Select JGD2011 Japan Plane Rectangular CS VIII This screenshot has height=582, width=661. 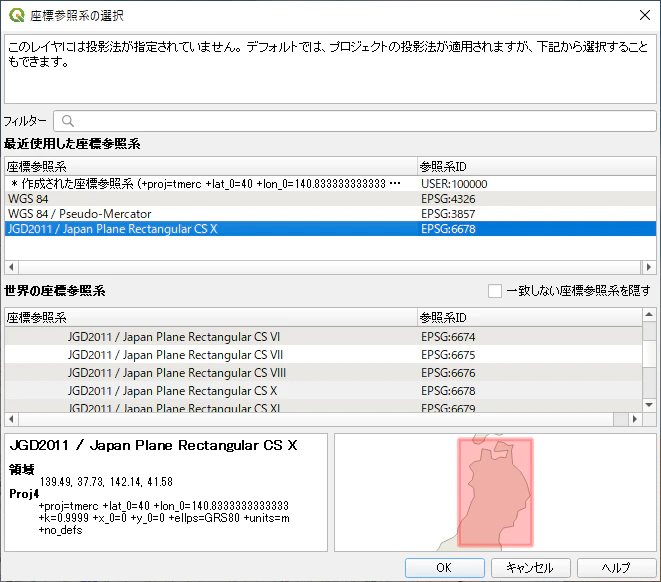(323, 373)
